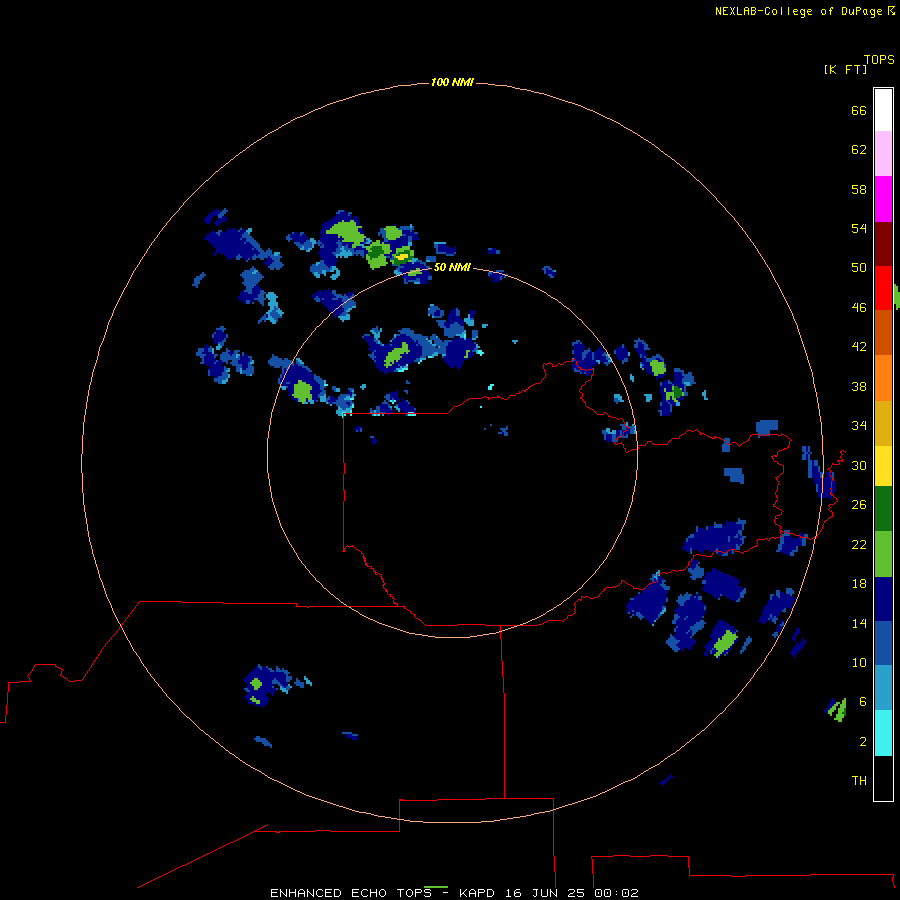This screenshot has width=900, height=900.
Task: Select the bright red swatch below 50
Action: click(x=883, y=288)
